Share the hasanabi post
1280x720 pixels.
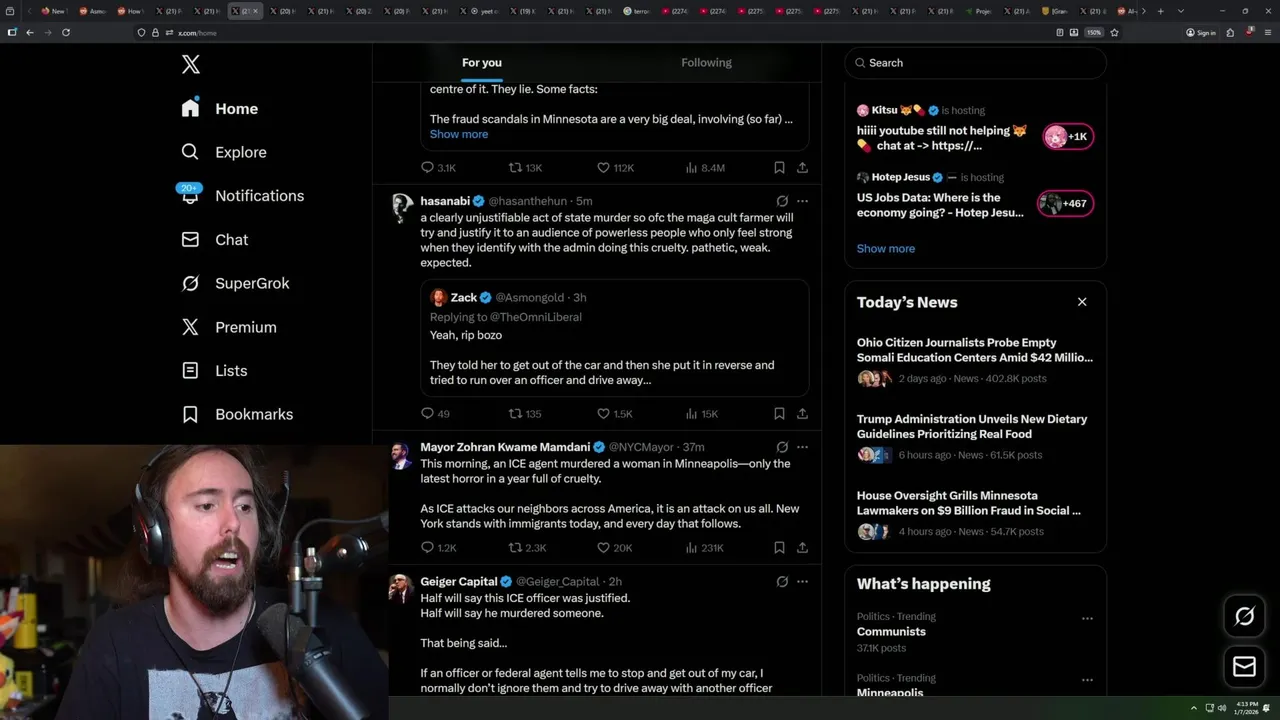point(802,414)
